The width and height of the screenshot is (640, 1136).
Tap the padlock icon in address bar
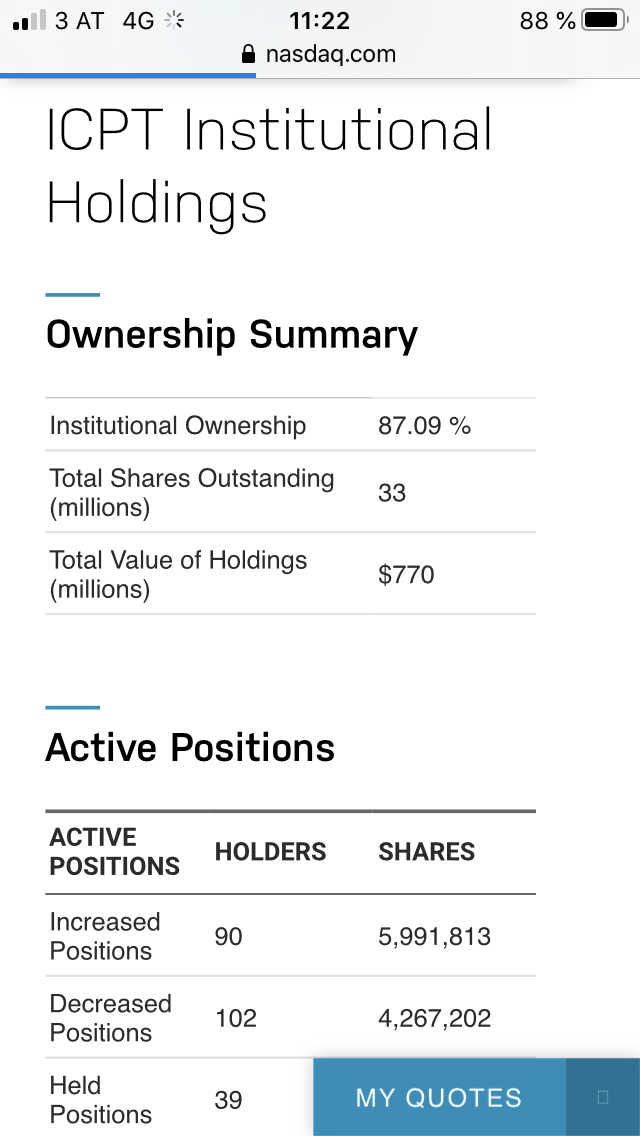[249, 54]
